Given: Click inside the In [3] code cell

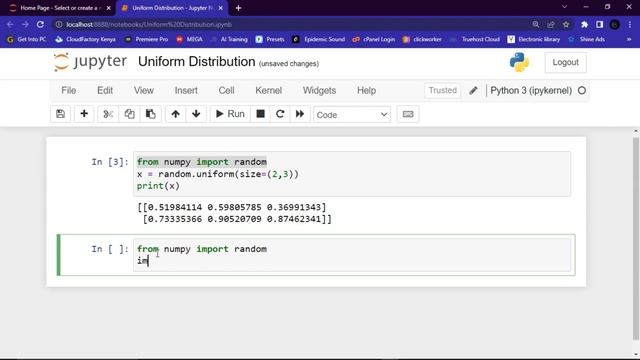Looking at the screenshot, I should (352, 174).
